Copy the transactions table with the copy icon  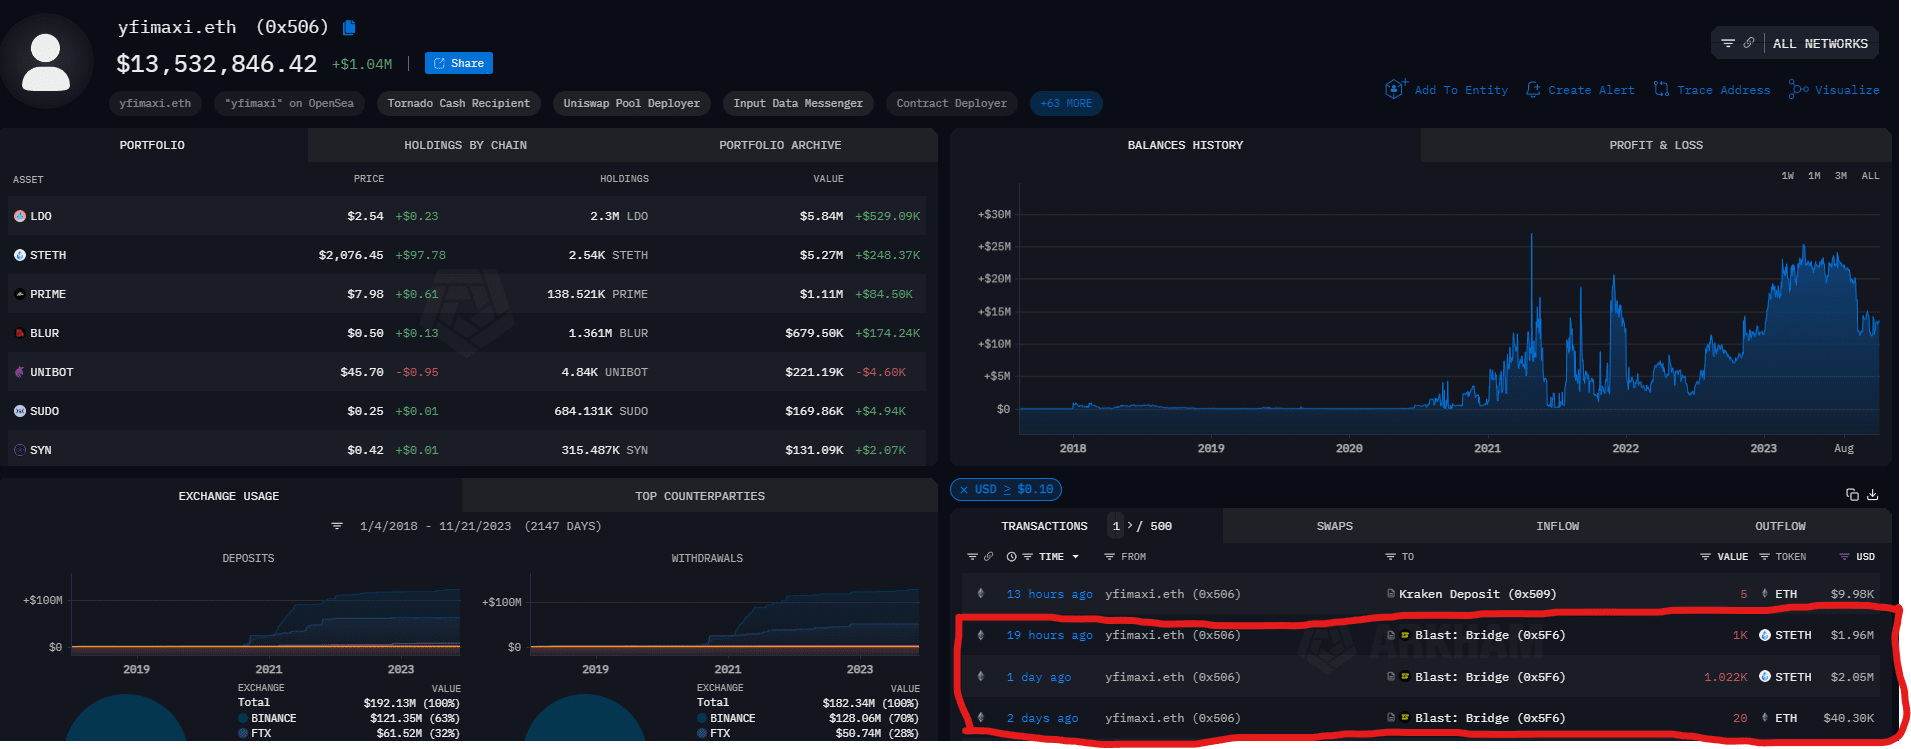pos(1852,494)
